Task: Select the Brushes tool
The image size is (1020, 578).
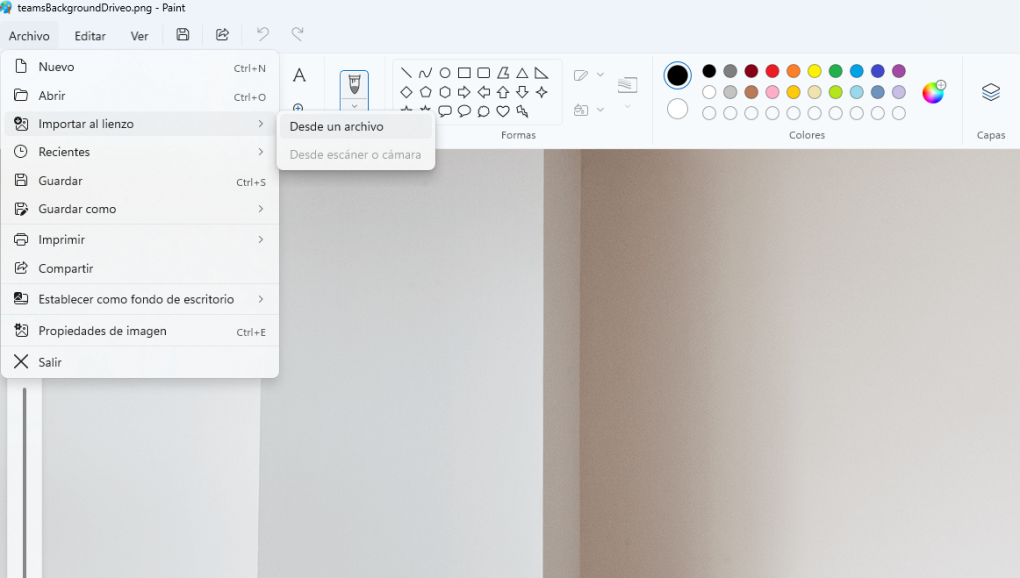Action: (354, 84)
